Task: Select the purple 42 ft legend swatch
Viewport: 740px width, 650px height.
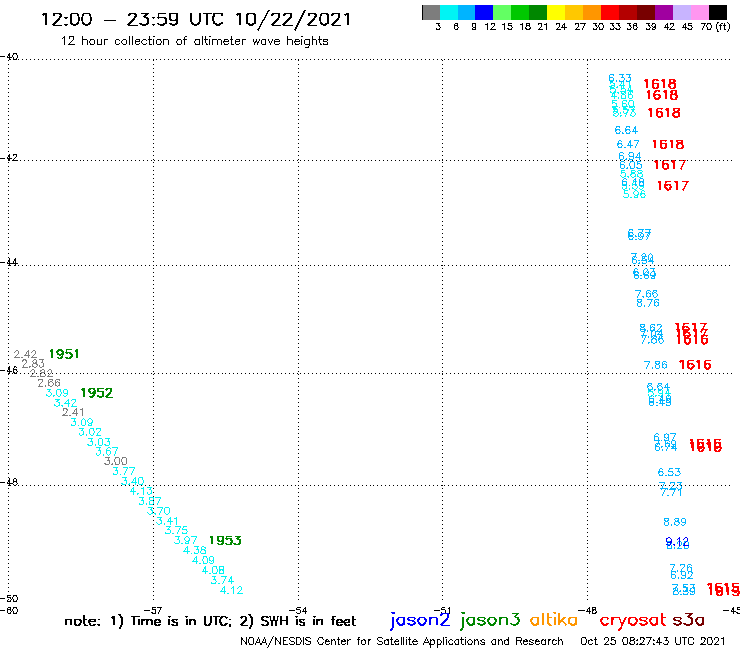Action: point(664,12)
